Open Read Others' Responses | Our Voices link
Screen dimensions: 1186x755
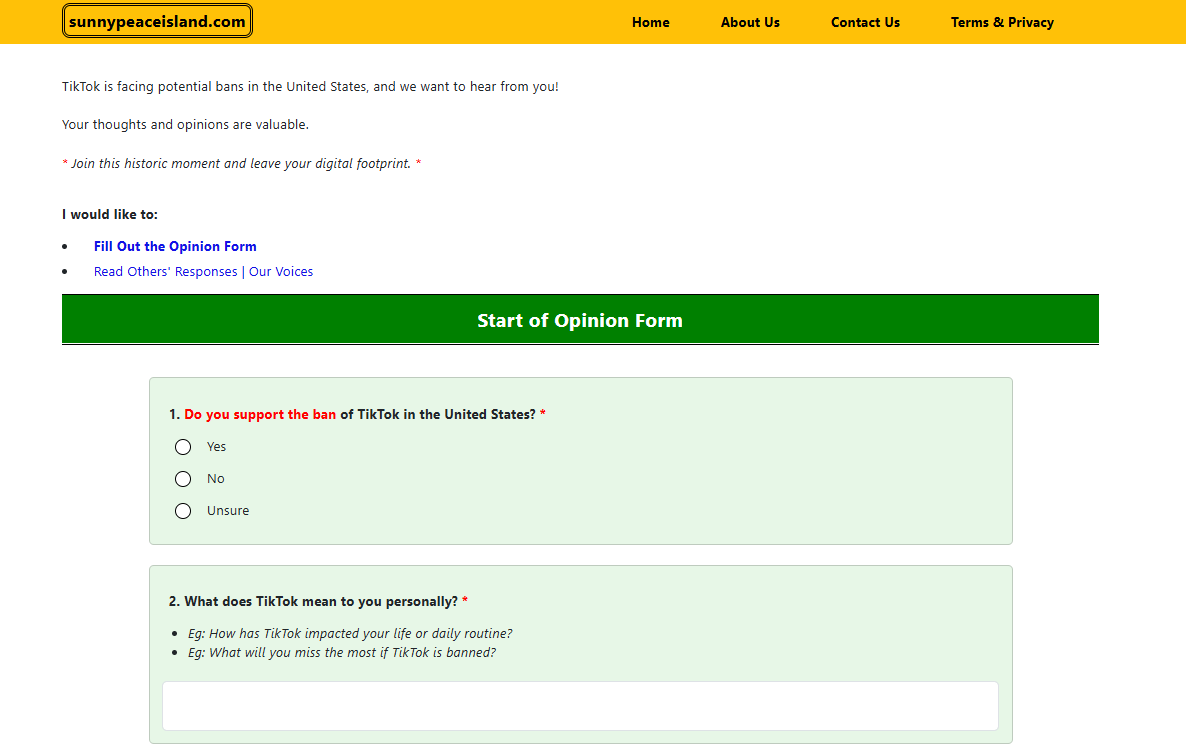[x=203, y=272]
